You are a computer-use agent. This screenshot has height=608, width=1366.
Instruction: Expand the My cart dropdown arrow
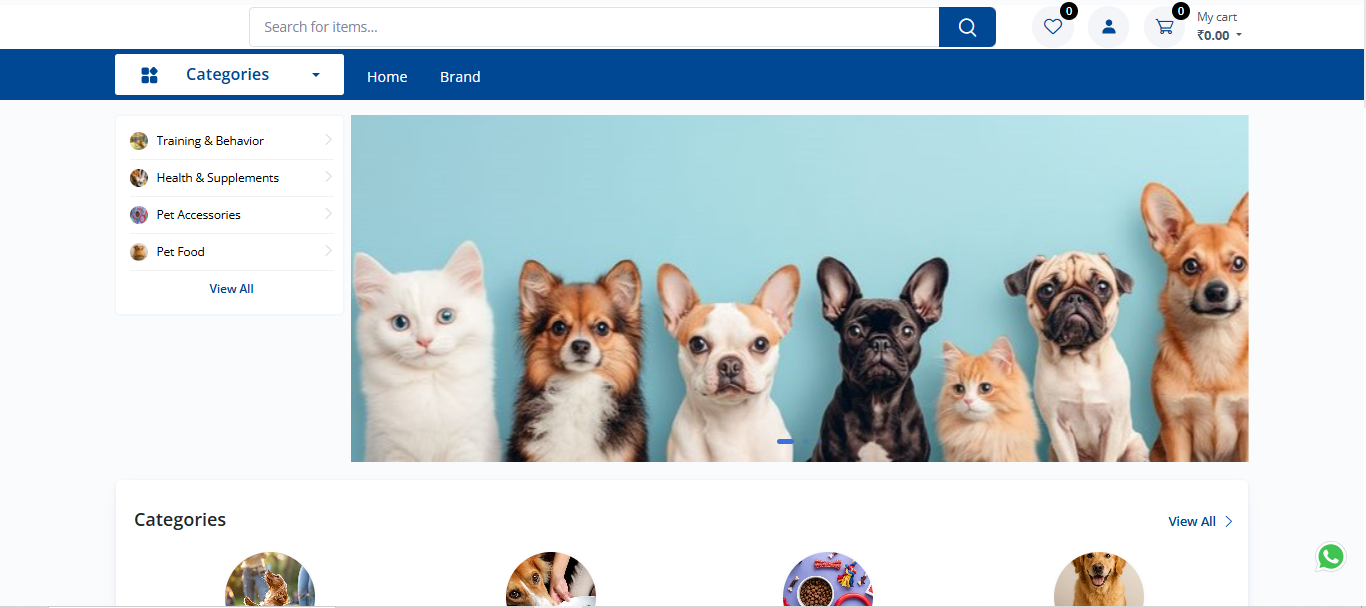pos(1239,36)
